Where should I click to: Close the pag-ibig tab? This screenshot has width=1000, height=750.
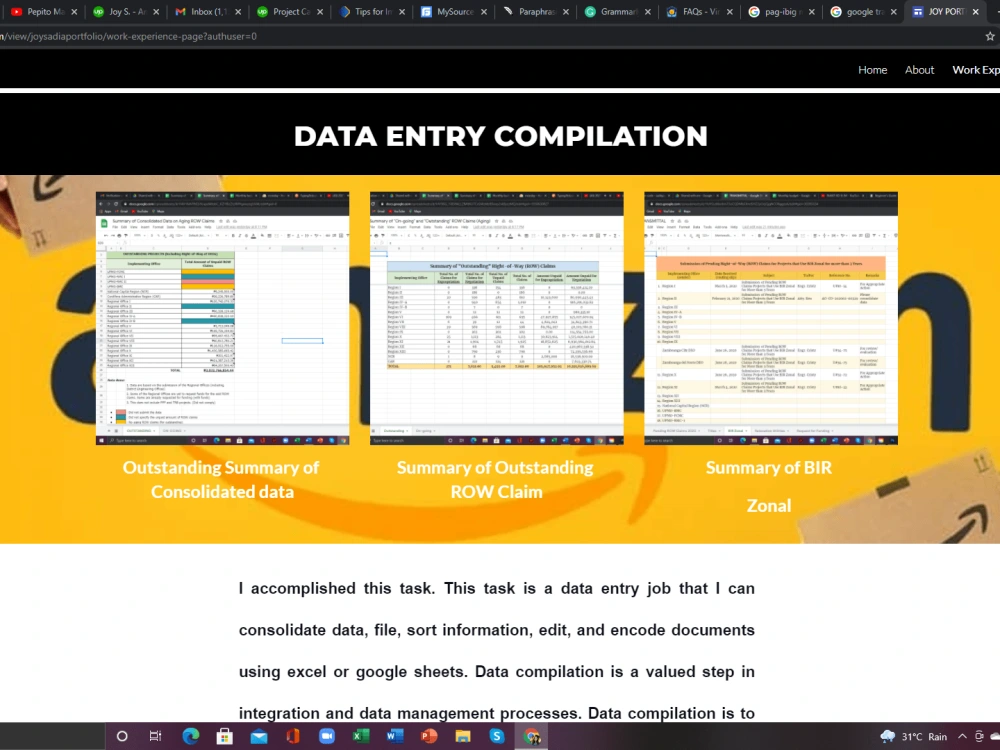pyautogui.click(x=811, y=11)
